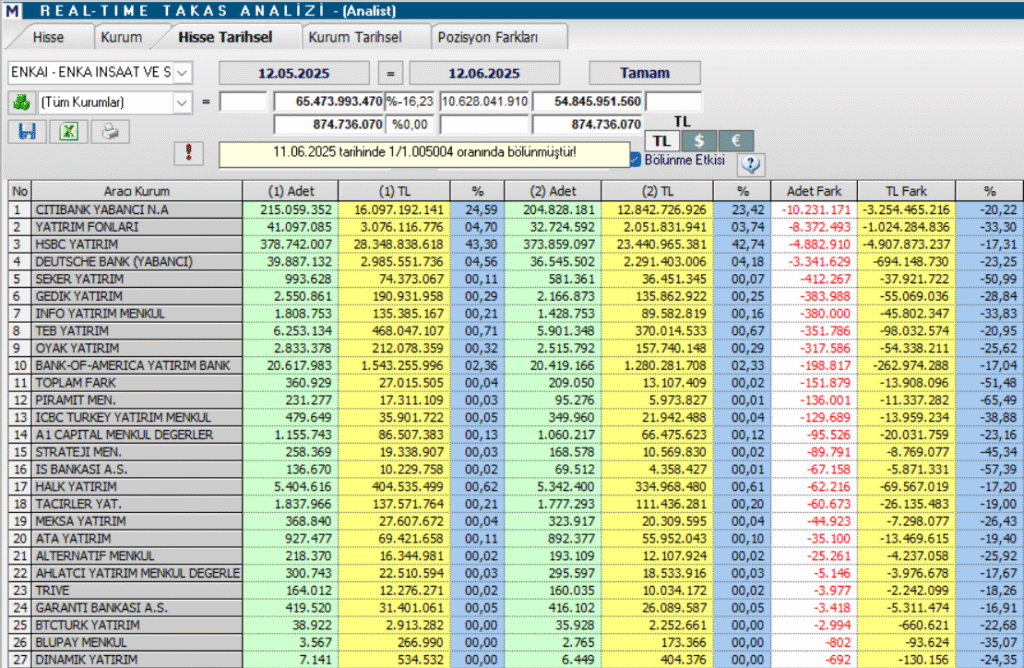
Task: Sort by (1) Adet column header
Action: coord(291,191)
